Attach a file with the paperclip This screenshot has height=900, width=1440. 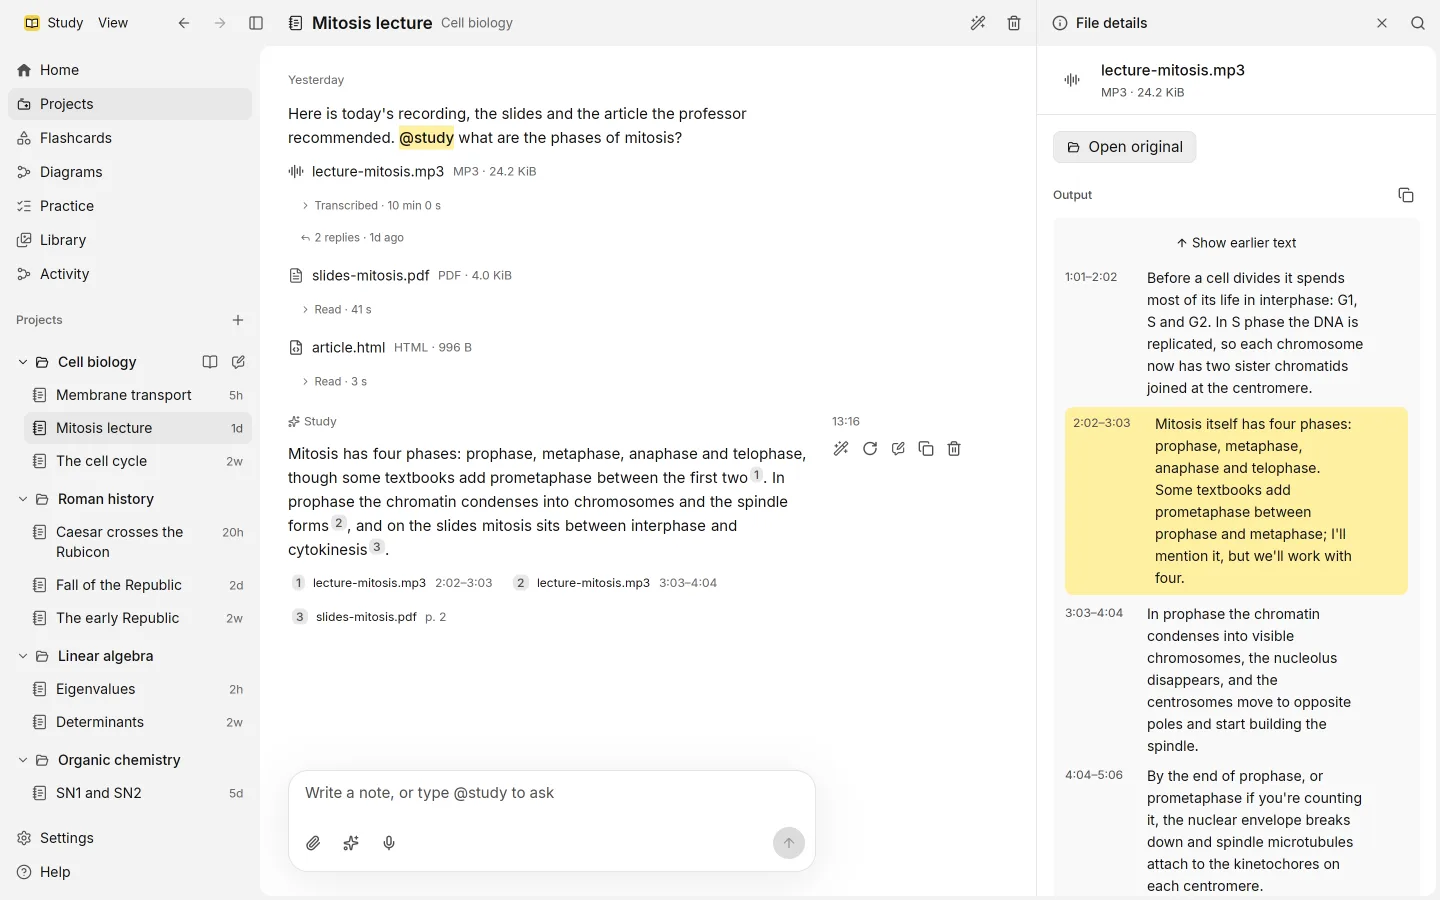click(x=313, y=843)
